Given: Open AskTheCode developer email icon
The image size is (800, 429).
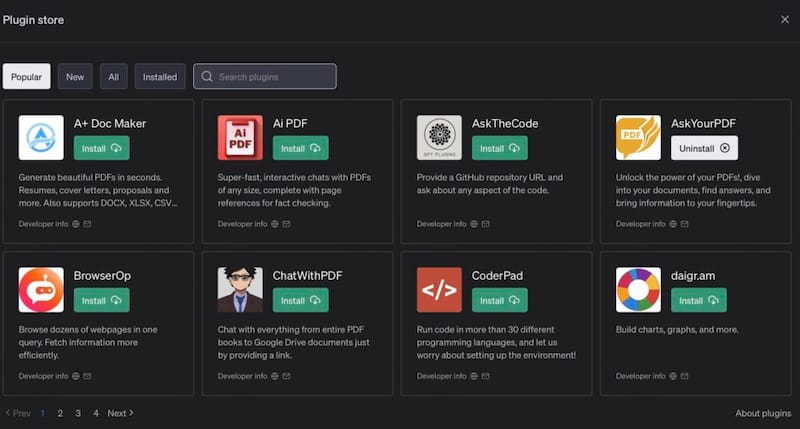Looking at the screenshot, I should (x=485, y=224).
